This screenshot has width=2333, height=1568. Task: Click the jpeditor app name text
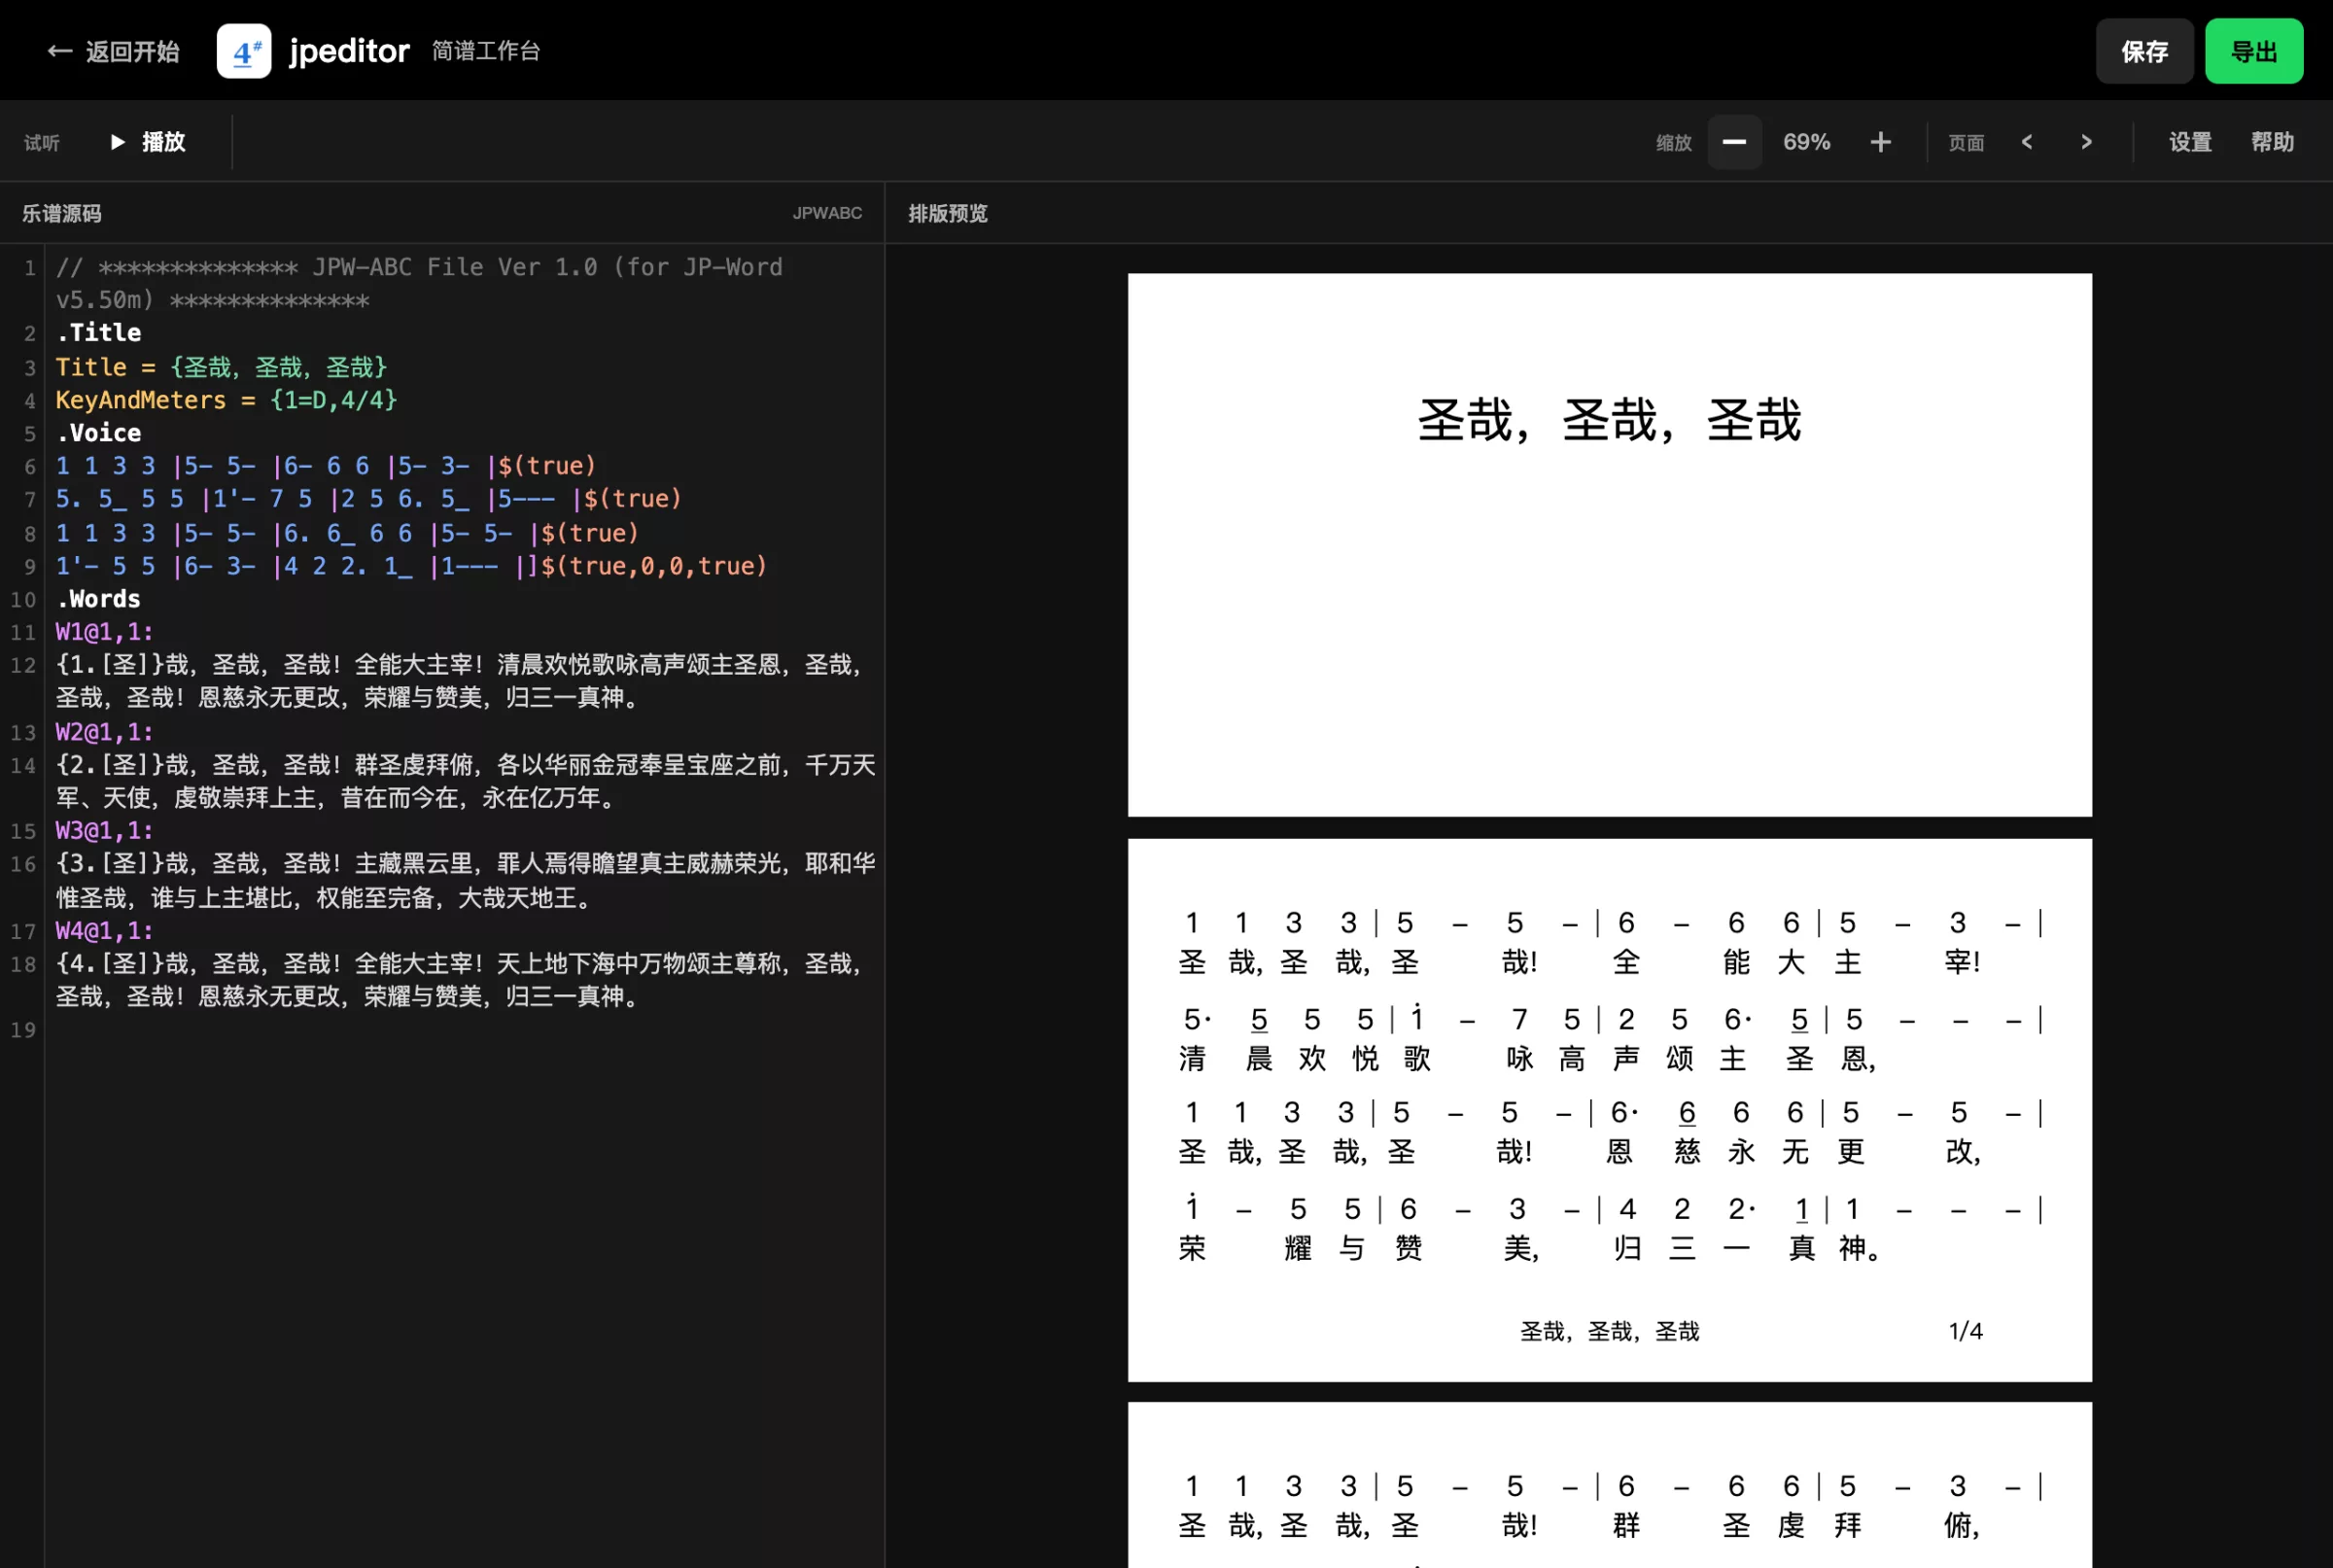tap(349, 51)
